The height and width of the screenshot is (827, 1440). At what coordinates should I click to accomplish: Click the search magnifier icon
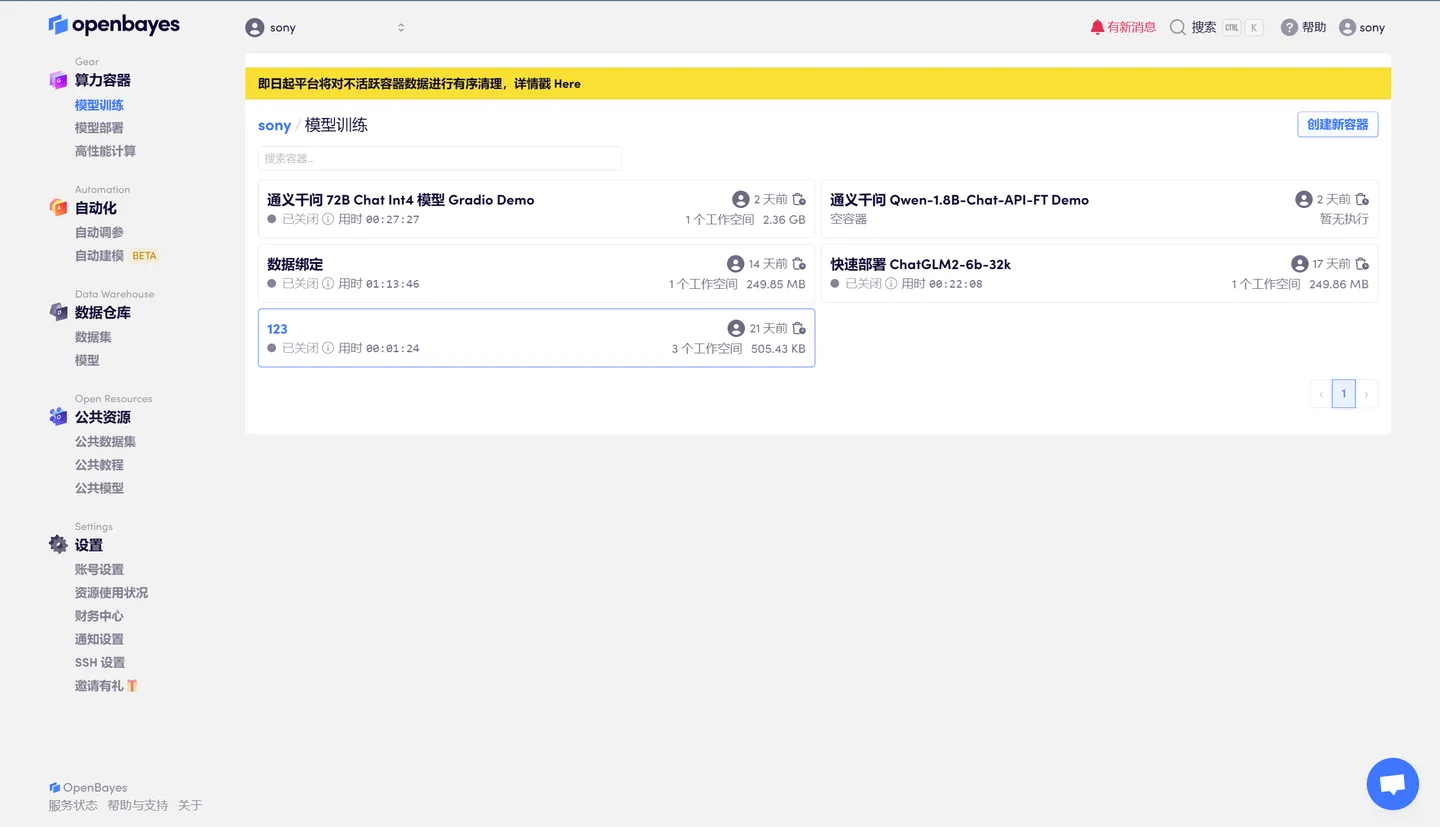(1177, 27)
